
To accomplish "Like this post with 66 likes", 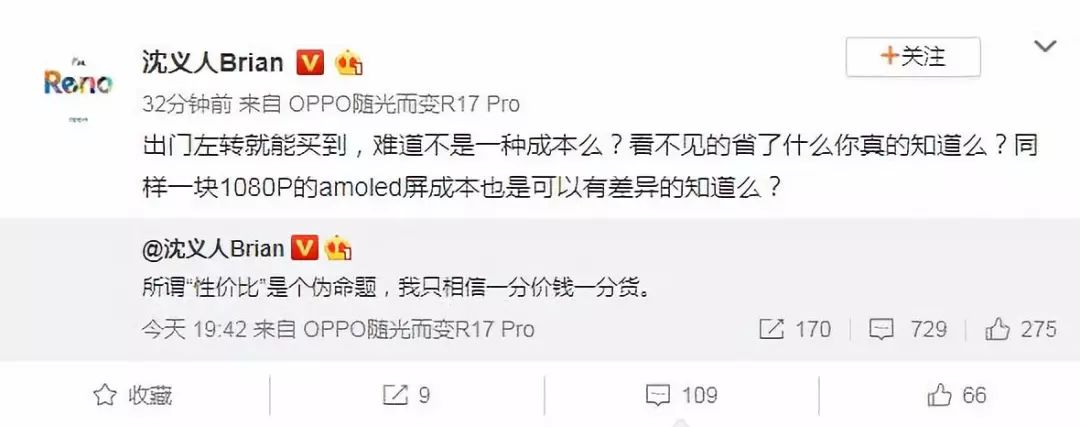I will pos(957,395).
